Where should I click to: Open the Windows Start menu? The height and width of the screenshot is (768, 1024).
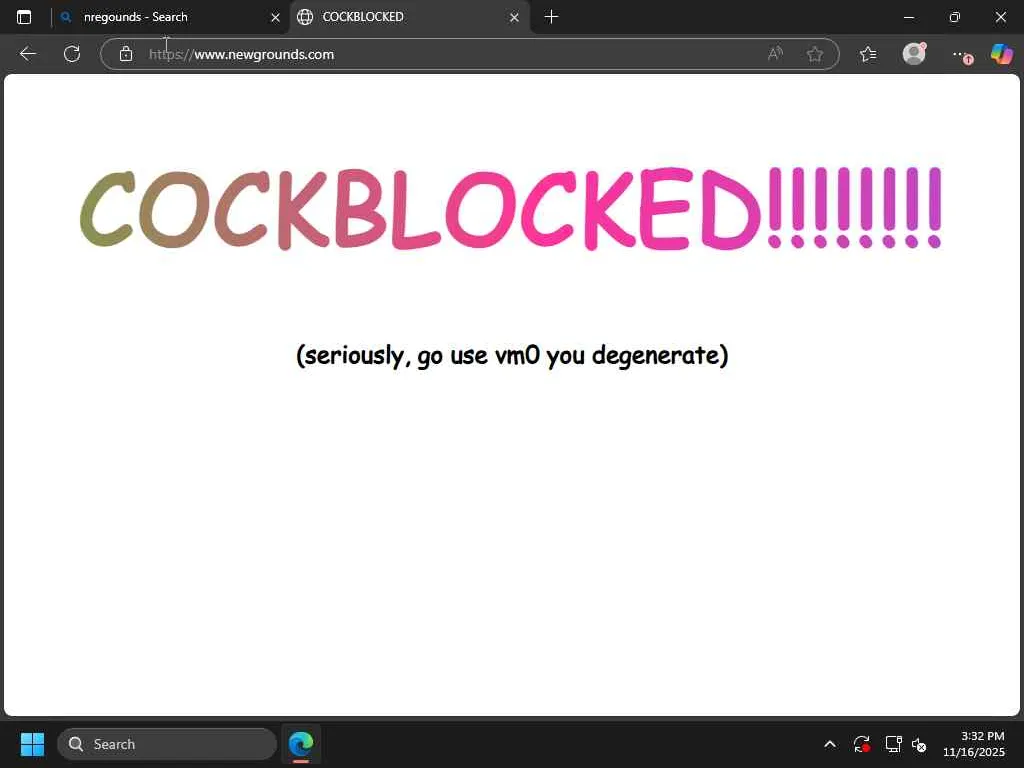[32, 744]
